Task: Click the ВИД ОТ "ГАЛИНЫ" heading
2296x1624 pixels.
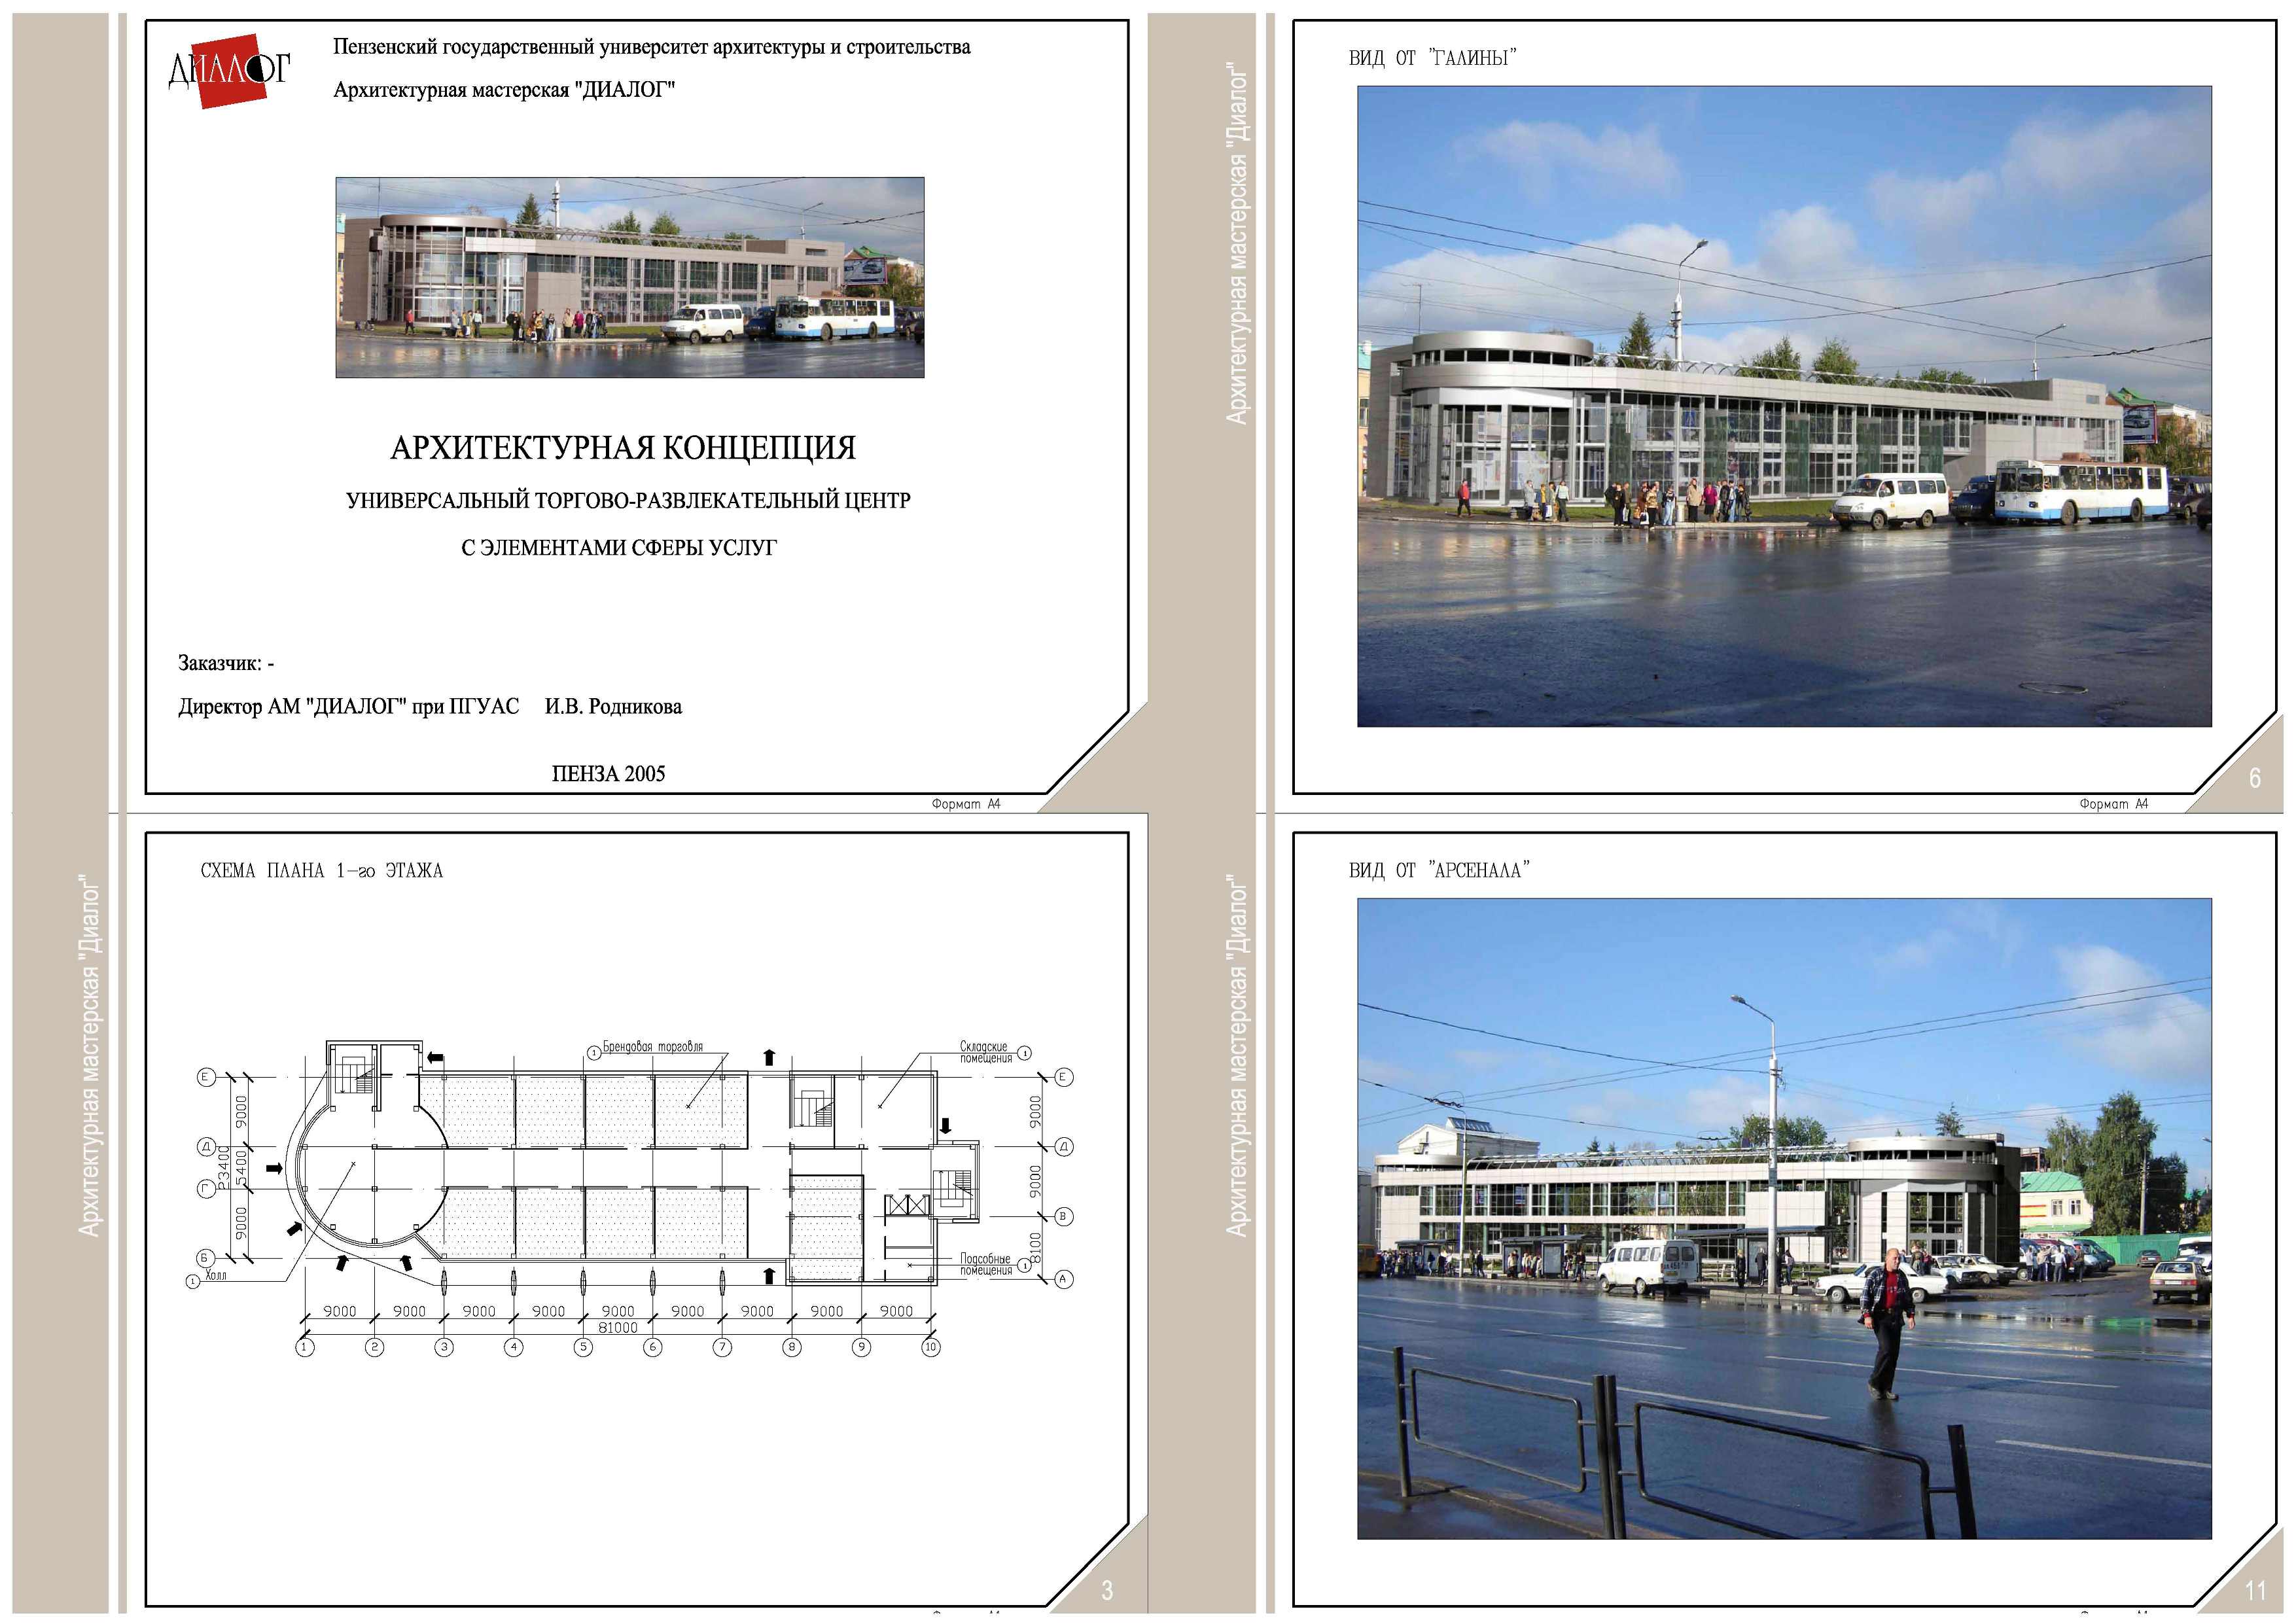Action: (x=1432, y=58)
